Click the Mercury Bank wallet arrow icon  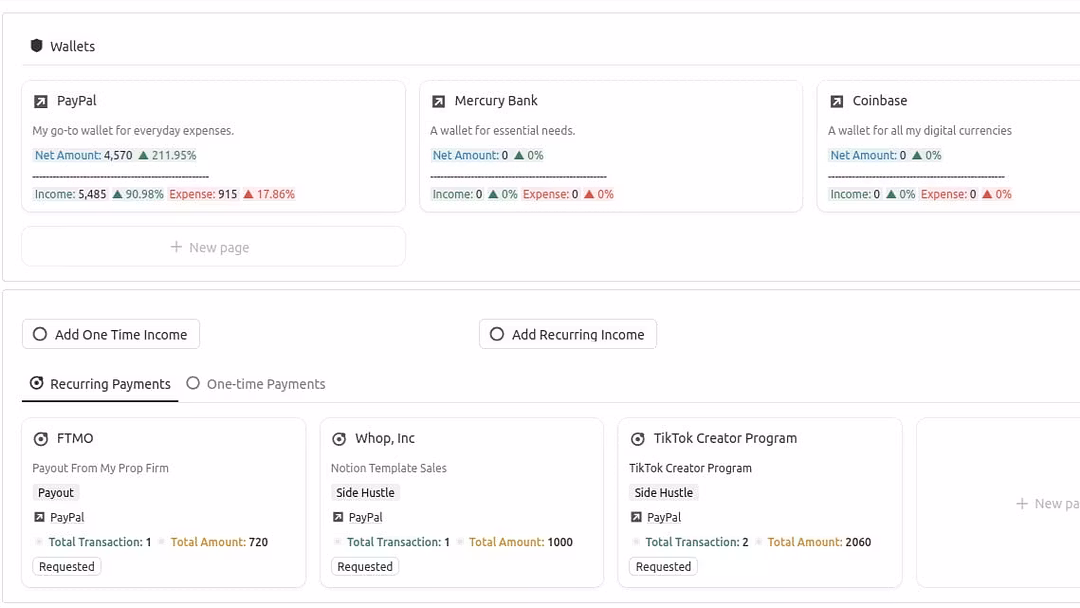[x=438, y=101]
